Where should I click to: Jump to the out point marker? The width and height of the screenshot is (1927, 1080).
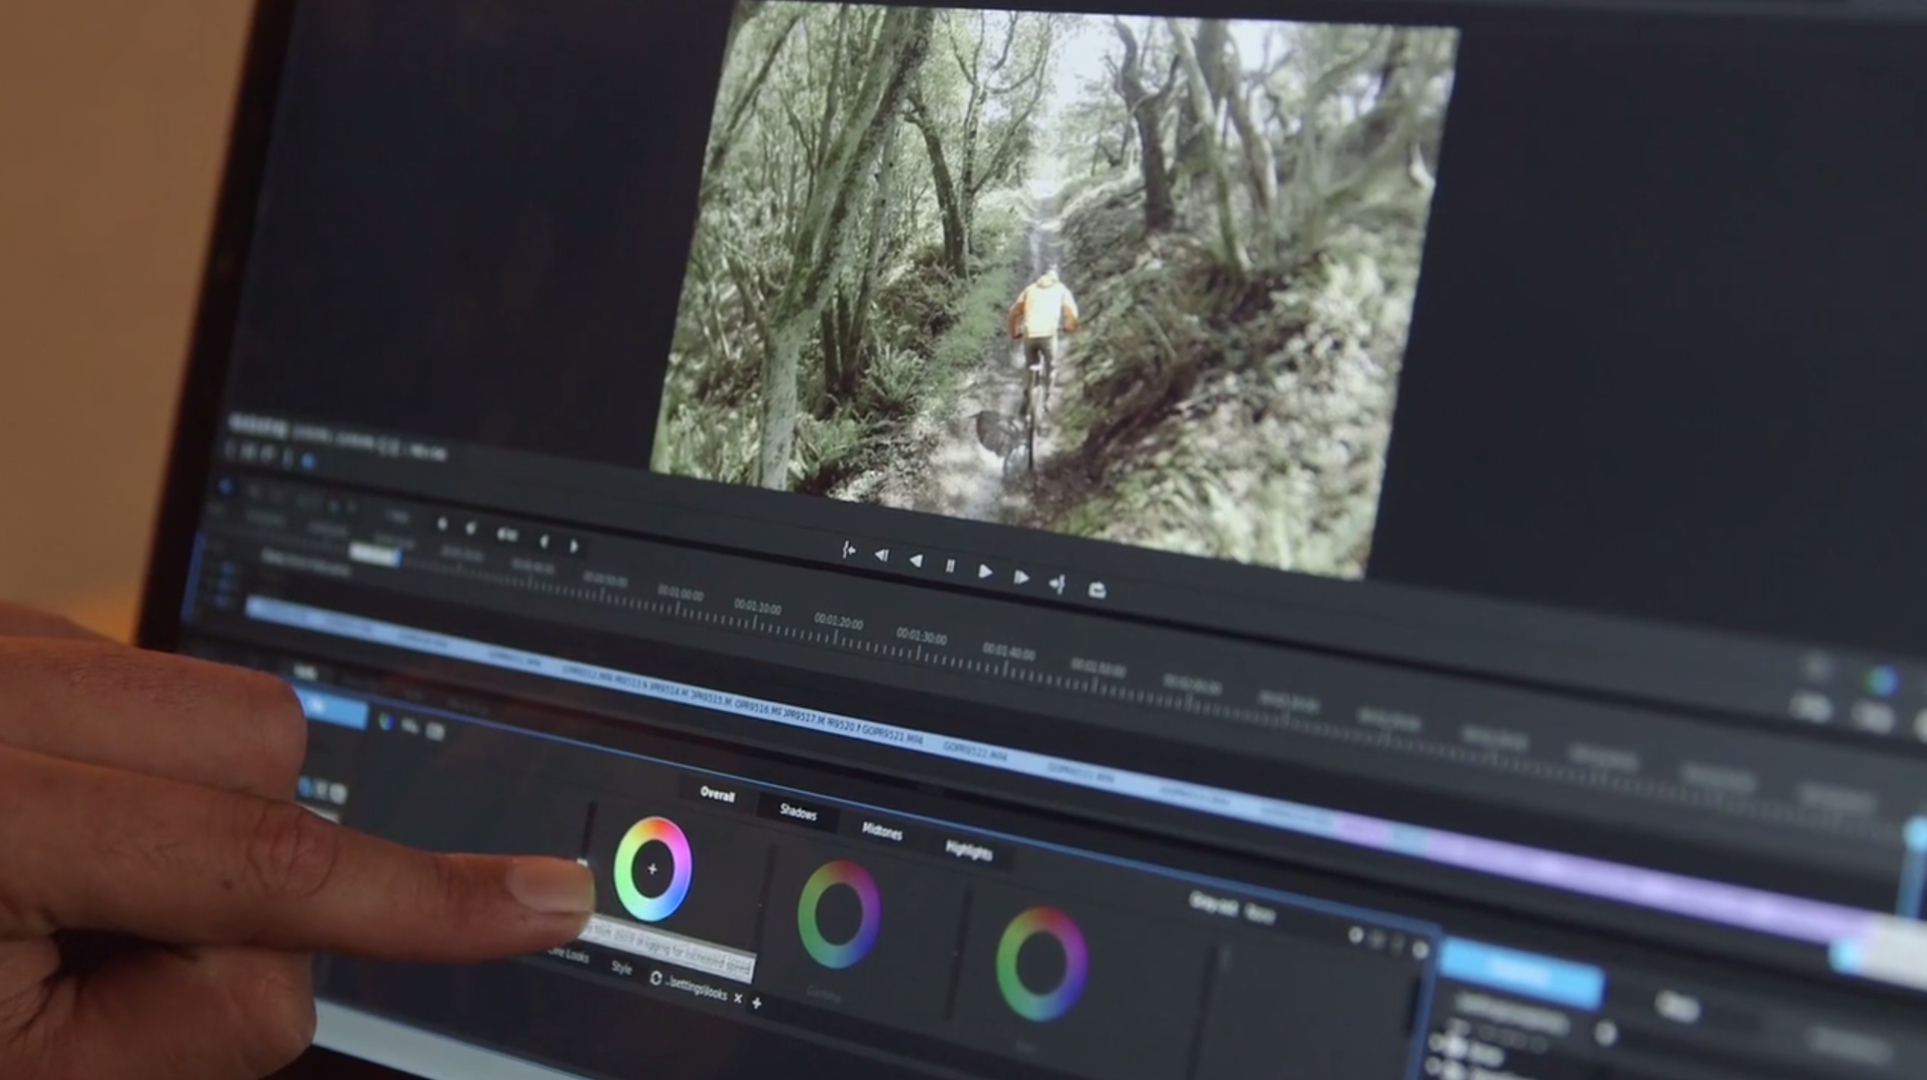(1057, 584)
